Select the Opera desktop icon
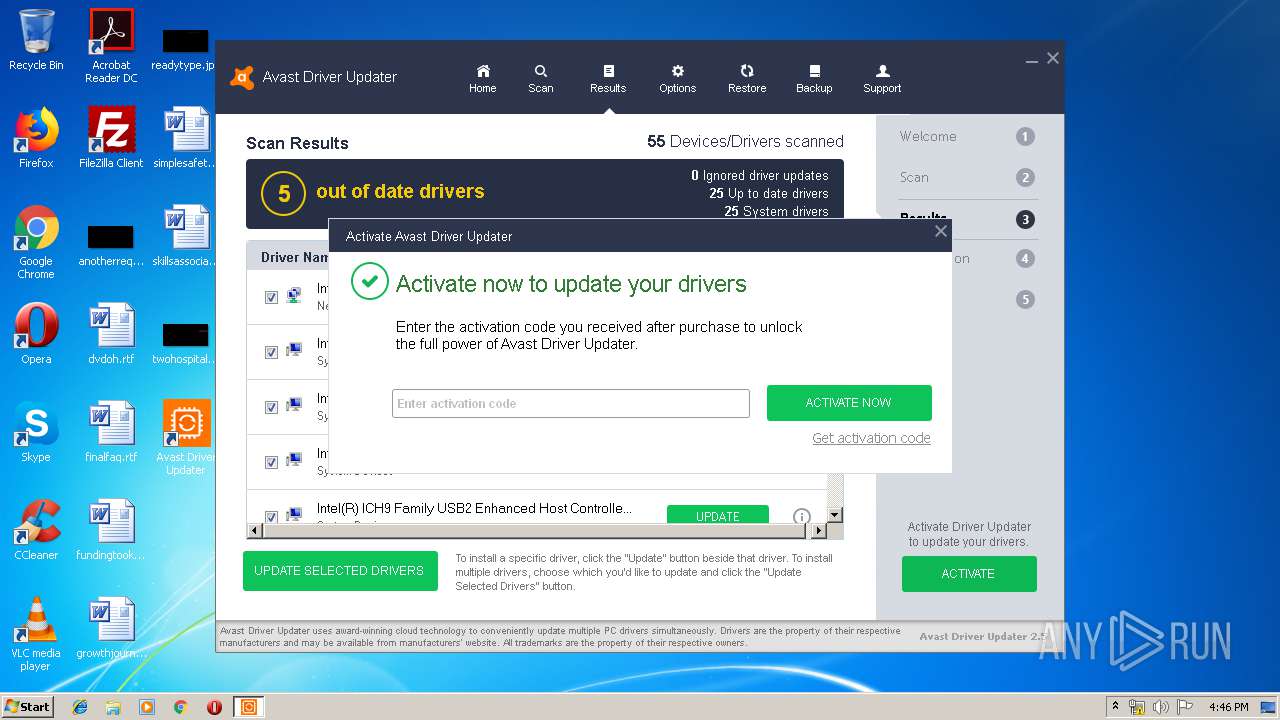 click(x=36, y=334)
